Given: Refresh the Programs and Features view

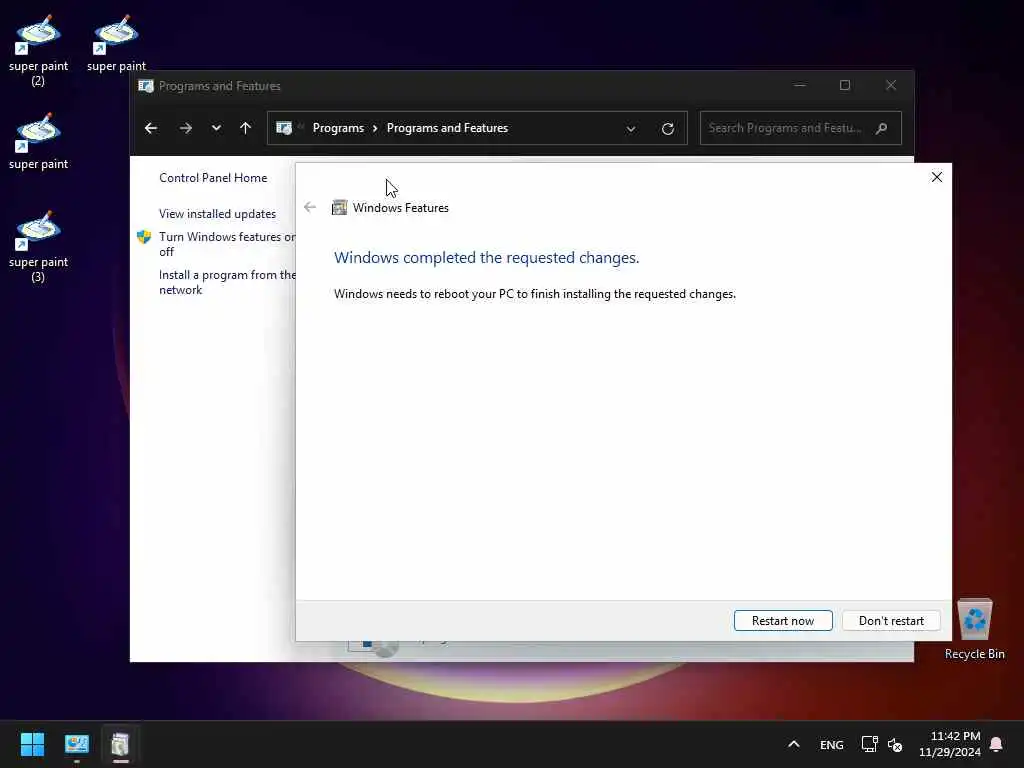Looking at the screenshot, I should pos(667,129).
